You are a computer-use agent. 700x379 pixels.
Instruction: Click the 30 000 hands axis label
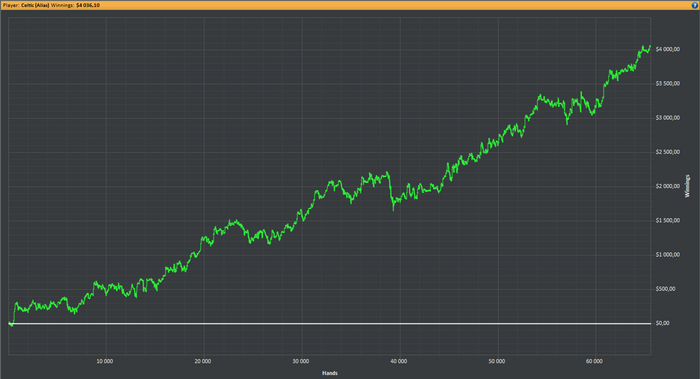301,361
